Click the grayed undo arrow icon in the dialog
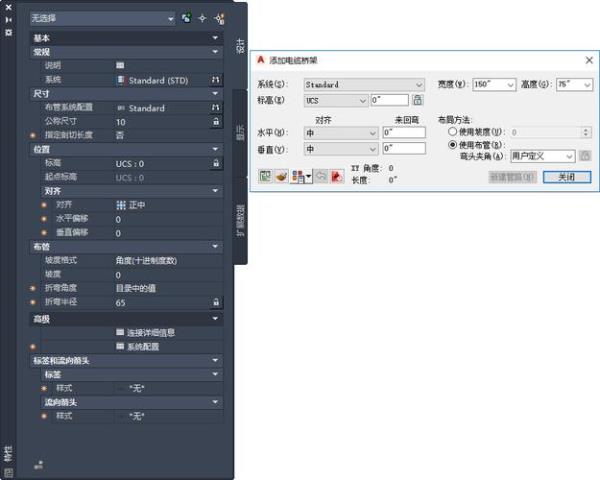The image size is (600, 480). pos(321,176)
